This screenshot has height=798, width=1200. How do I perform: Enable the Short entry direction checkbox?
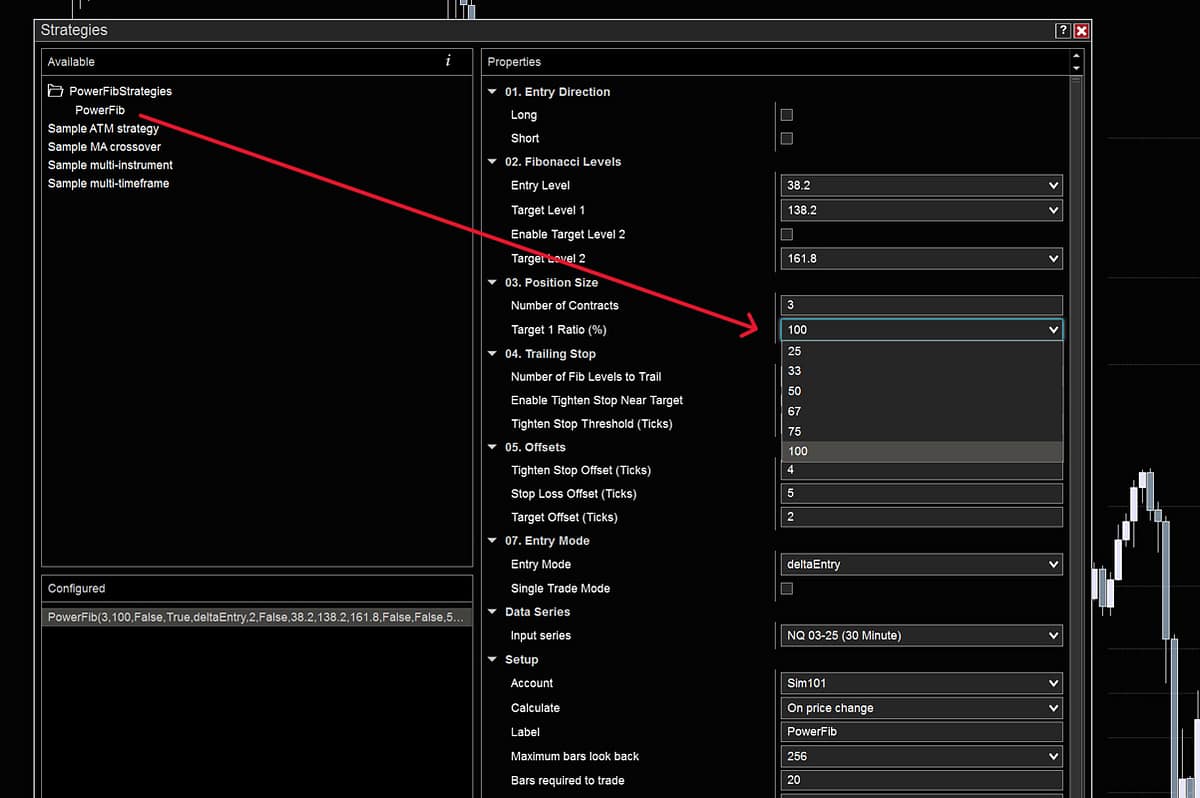786,138
